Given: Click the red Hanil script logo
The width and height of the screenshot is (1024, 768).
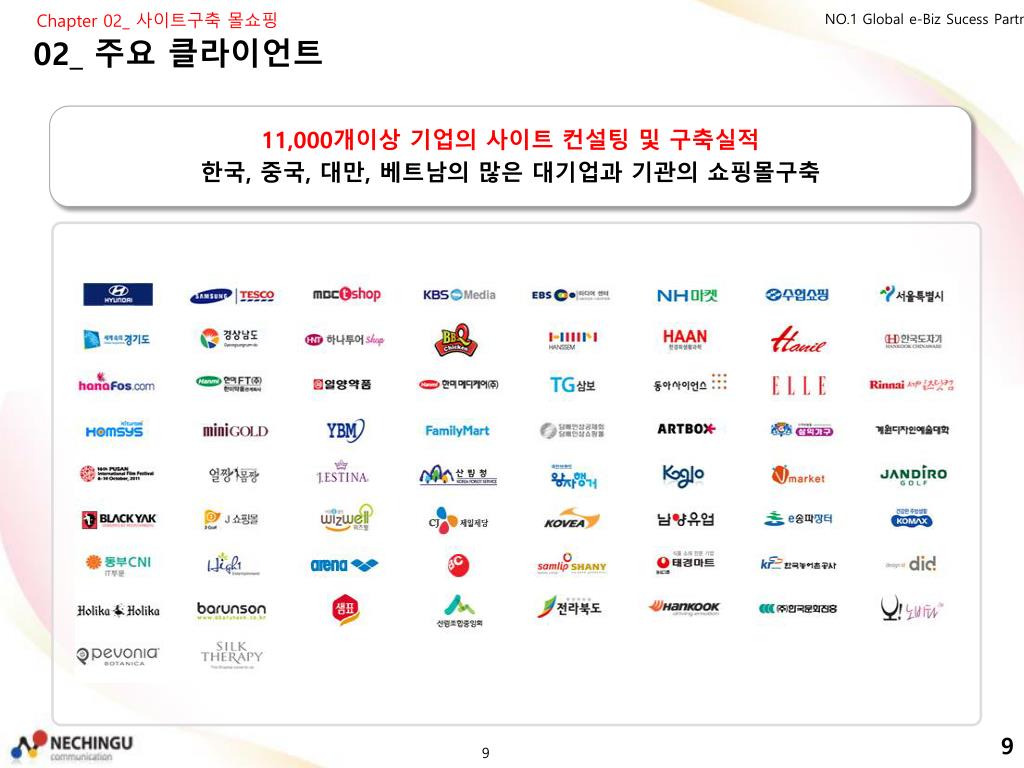Looking at the screenshot, I should (x=798, y=340).
